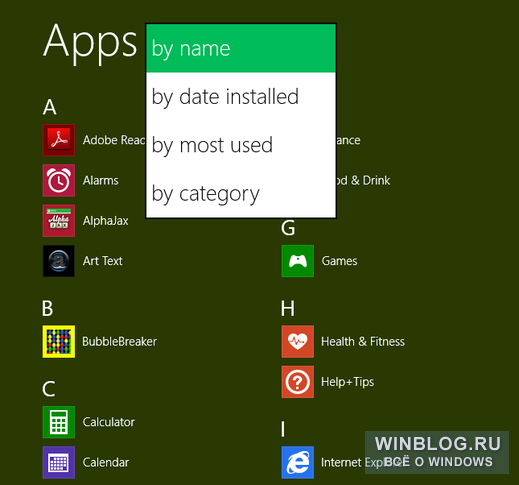The image size is (519, 485).
Task: Click the 'Art Text' app label
Action: (103, 261)
